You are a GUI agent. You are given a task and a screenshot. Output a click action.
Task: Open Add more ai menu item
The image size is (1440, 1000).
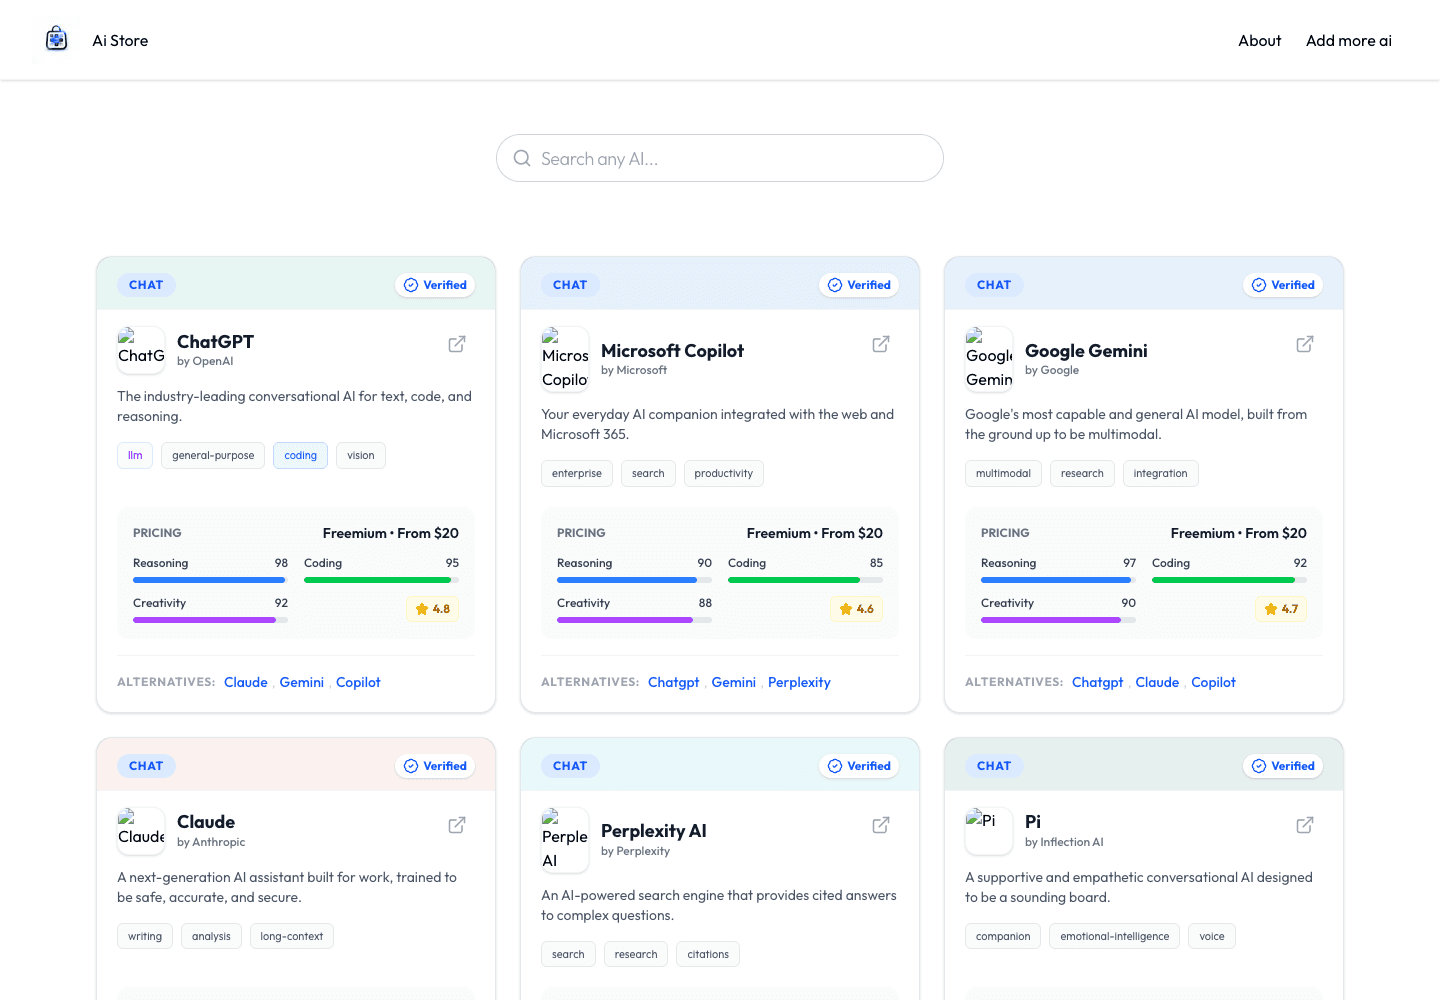pos(1348,41)
